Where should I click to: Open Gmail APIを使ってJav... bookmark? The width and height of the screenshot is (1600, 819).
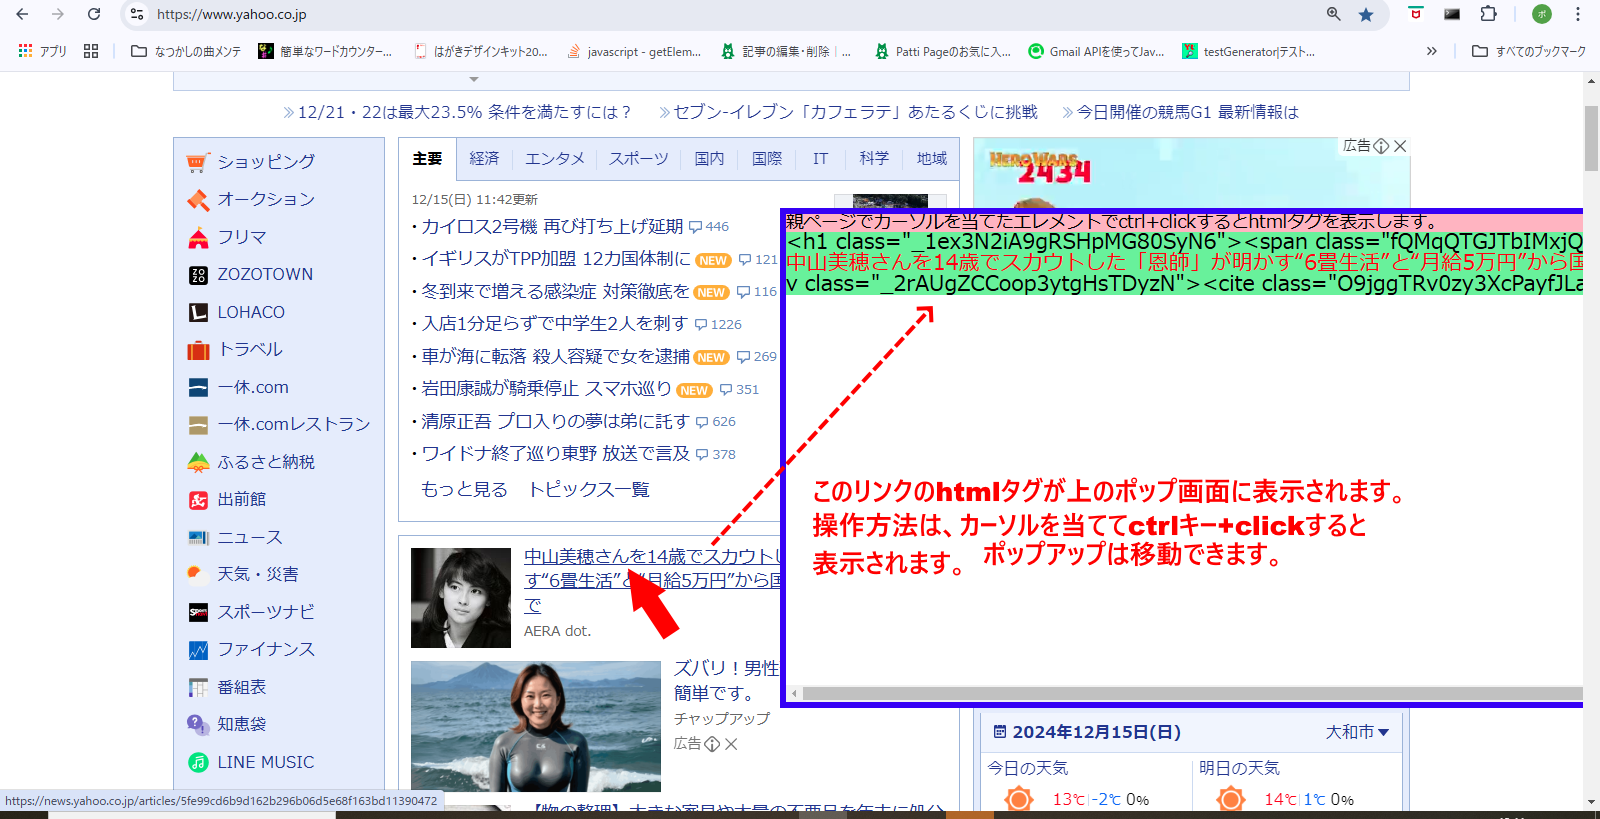pyautogui.click(x=1097, y=51)
